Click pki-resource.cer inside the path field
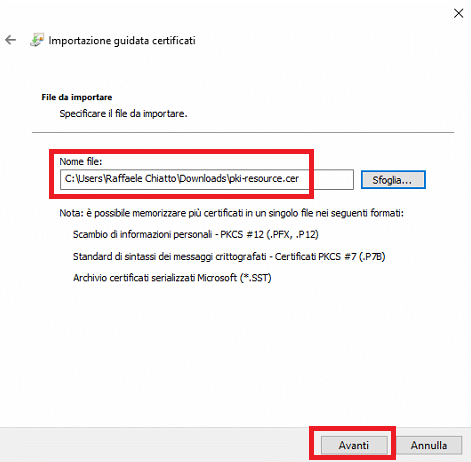471x462 pixels. [264, 179]
